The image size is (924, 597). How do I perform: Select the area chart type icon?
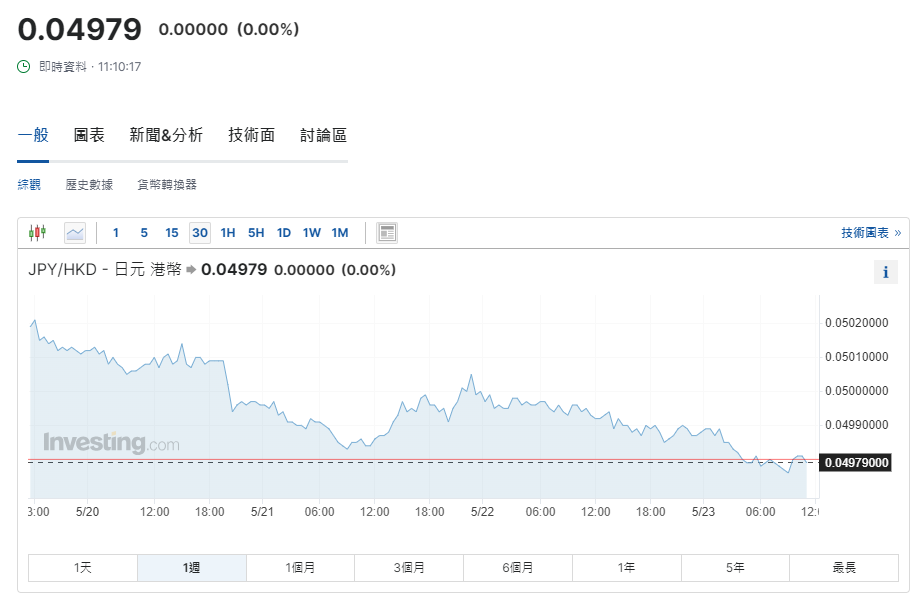point(75,233)
